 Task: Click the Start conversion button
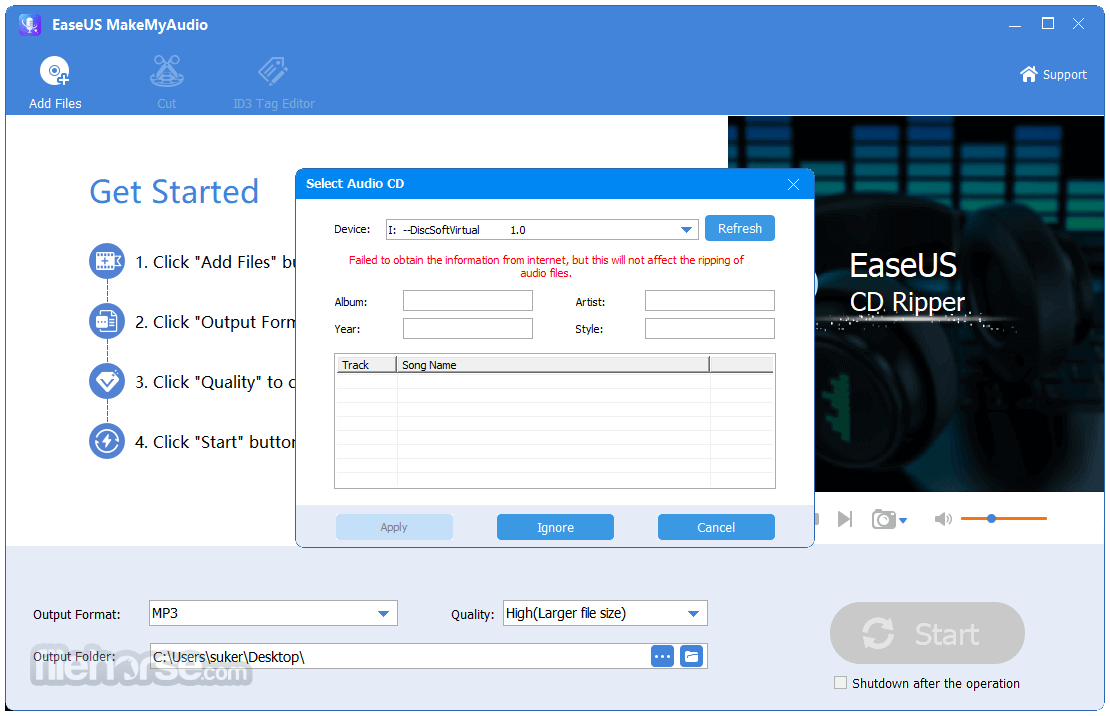[x=927, y=633]
